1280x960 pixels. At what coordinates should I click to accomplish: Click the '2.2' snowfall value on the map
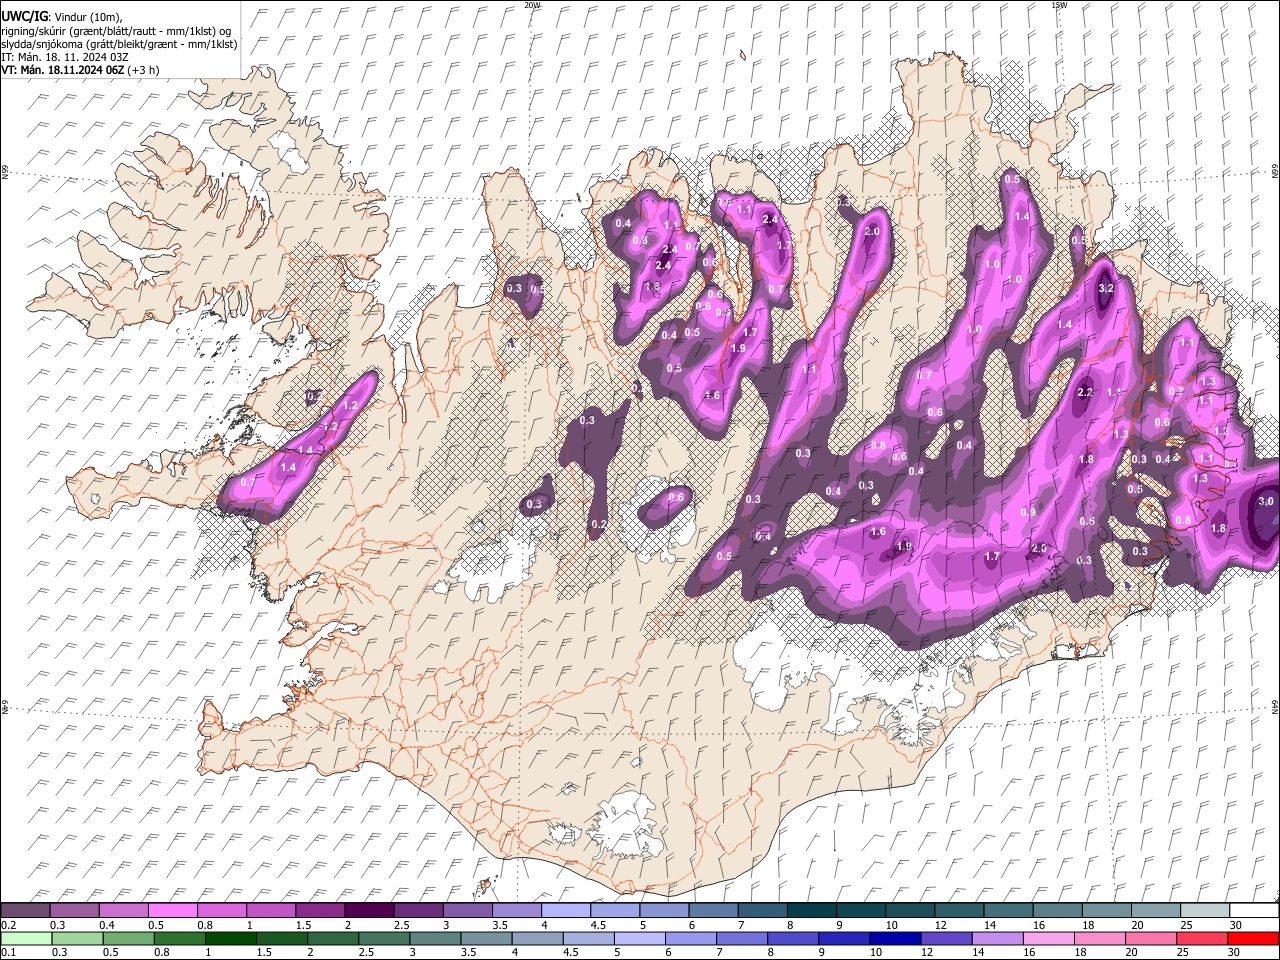point(1085,393)
